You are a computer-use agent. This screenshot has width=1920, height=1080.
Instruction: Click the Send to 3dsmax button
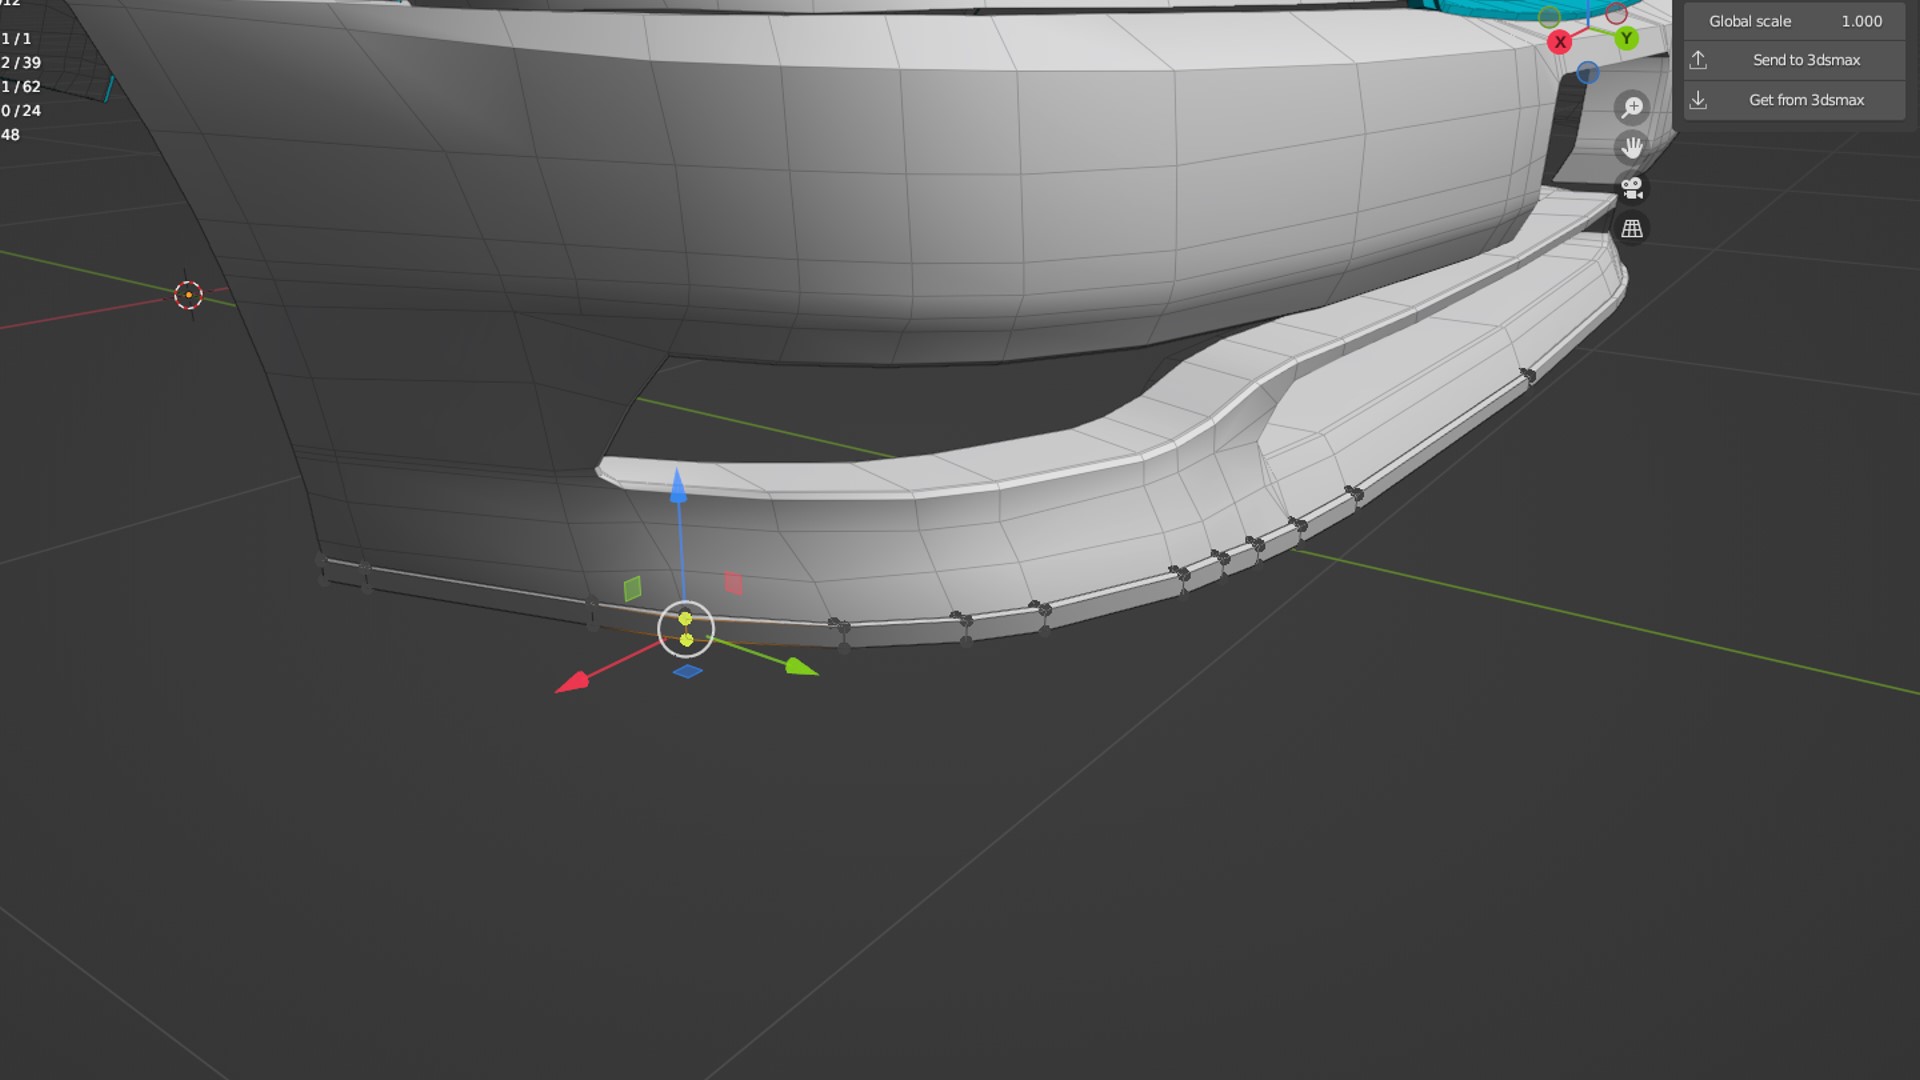1794,60
